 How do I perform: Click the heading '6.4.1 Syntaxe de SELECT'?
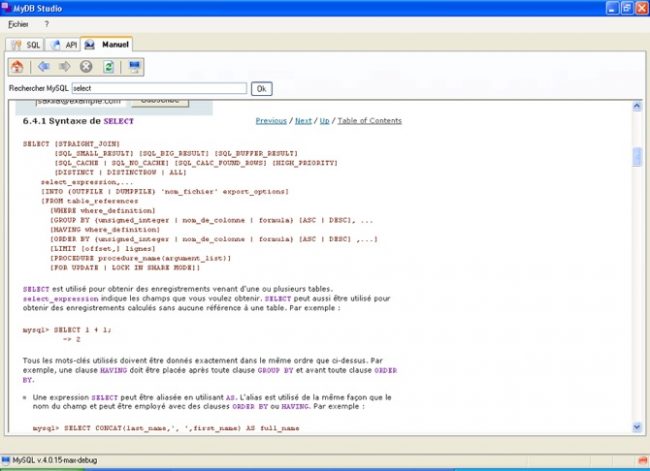78,121
